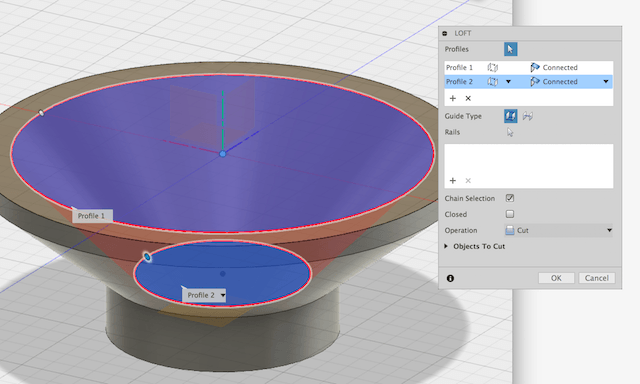Uncheck the Chain Selection checkbox
Image resolution: width=640 pixels, height=384 pixels.
tap(510, 198)
